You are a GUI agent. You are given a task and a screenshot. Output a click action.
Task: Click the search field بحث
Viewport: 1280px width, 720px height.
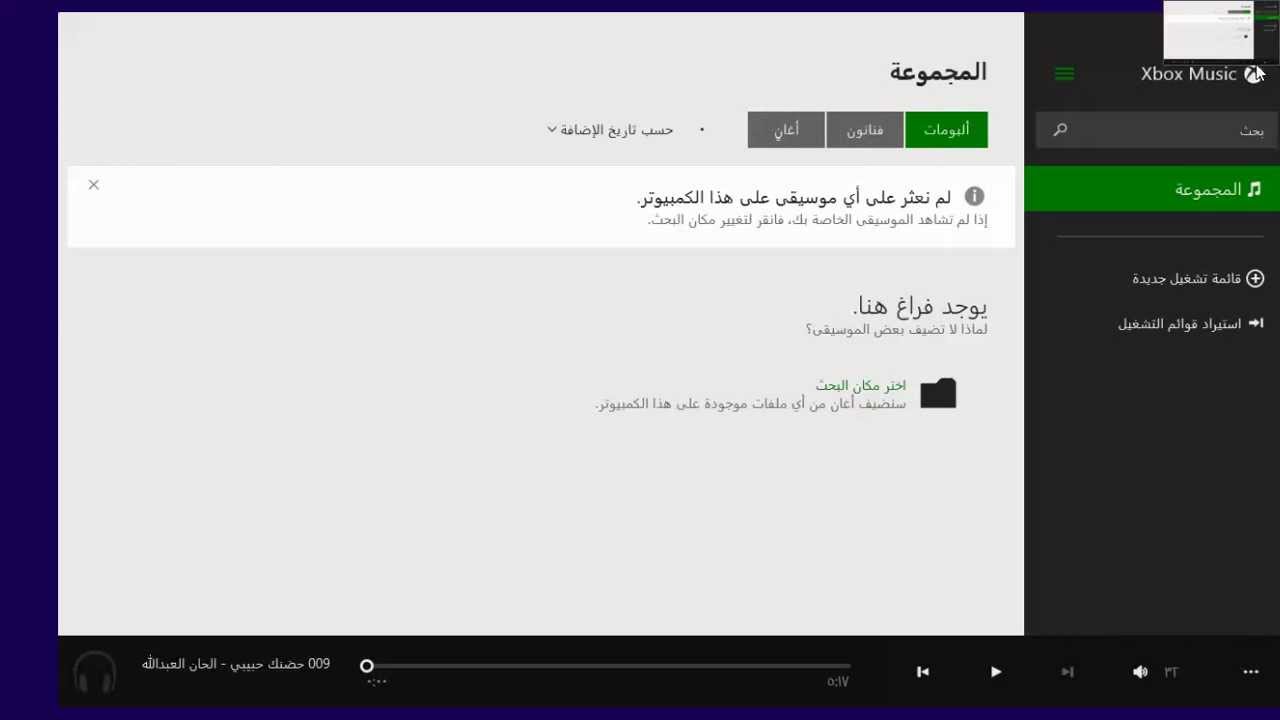pos(1157,130)
